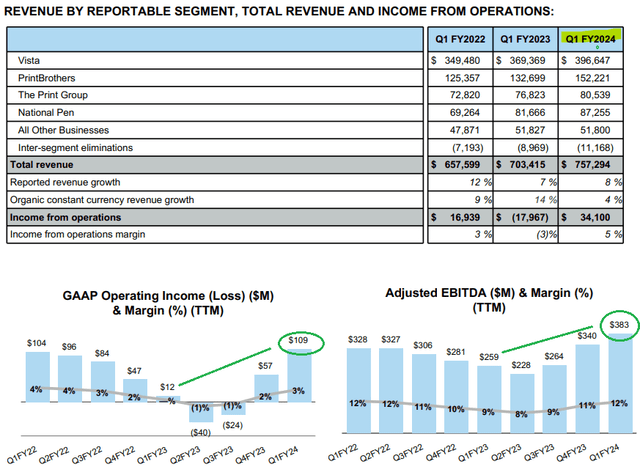This screenshot has width=640, height=467.
Task: Click the Q1 FY2023 column header
Action: pyautogui.click(x=525, y=39)
